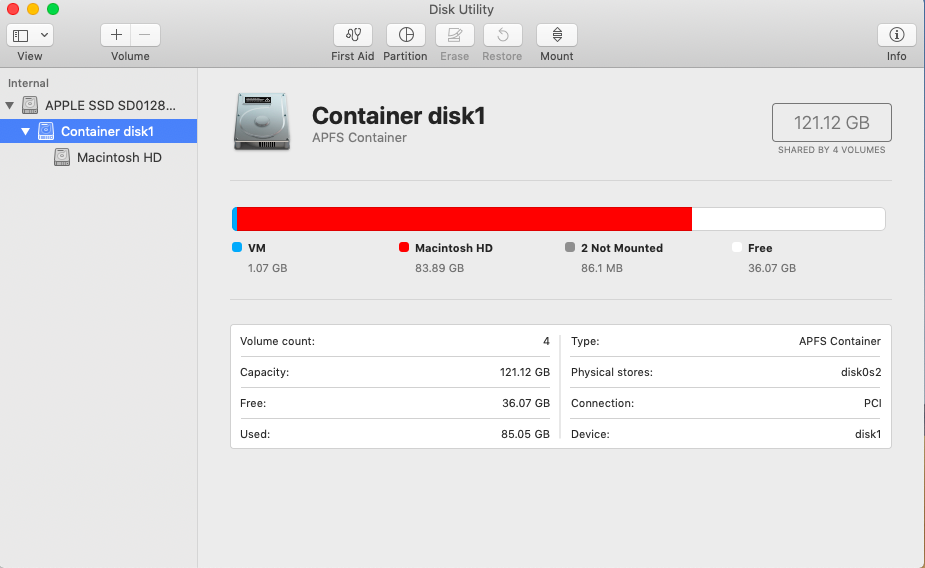The image size is (925, 568).
Task: Click the Restore toolbar icon
Action: coord(503,35)
